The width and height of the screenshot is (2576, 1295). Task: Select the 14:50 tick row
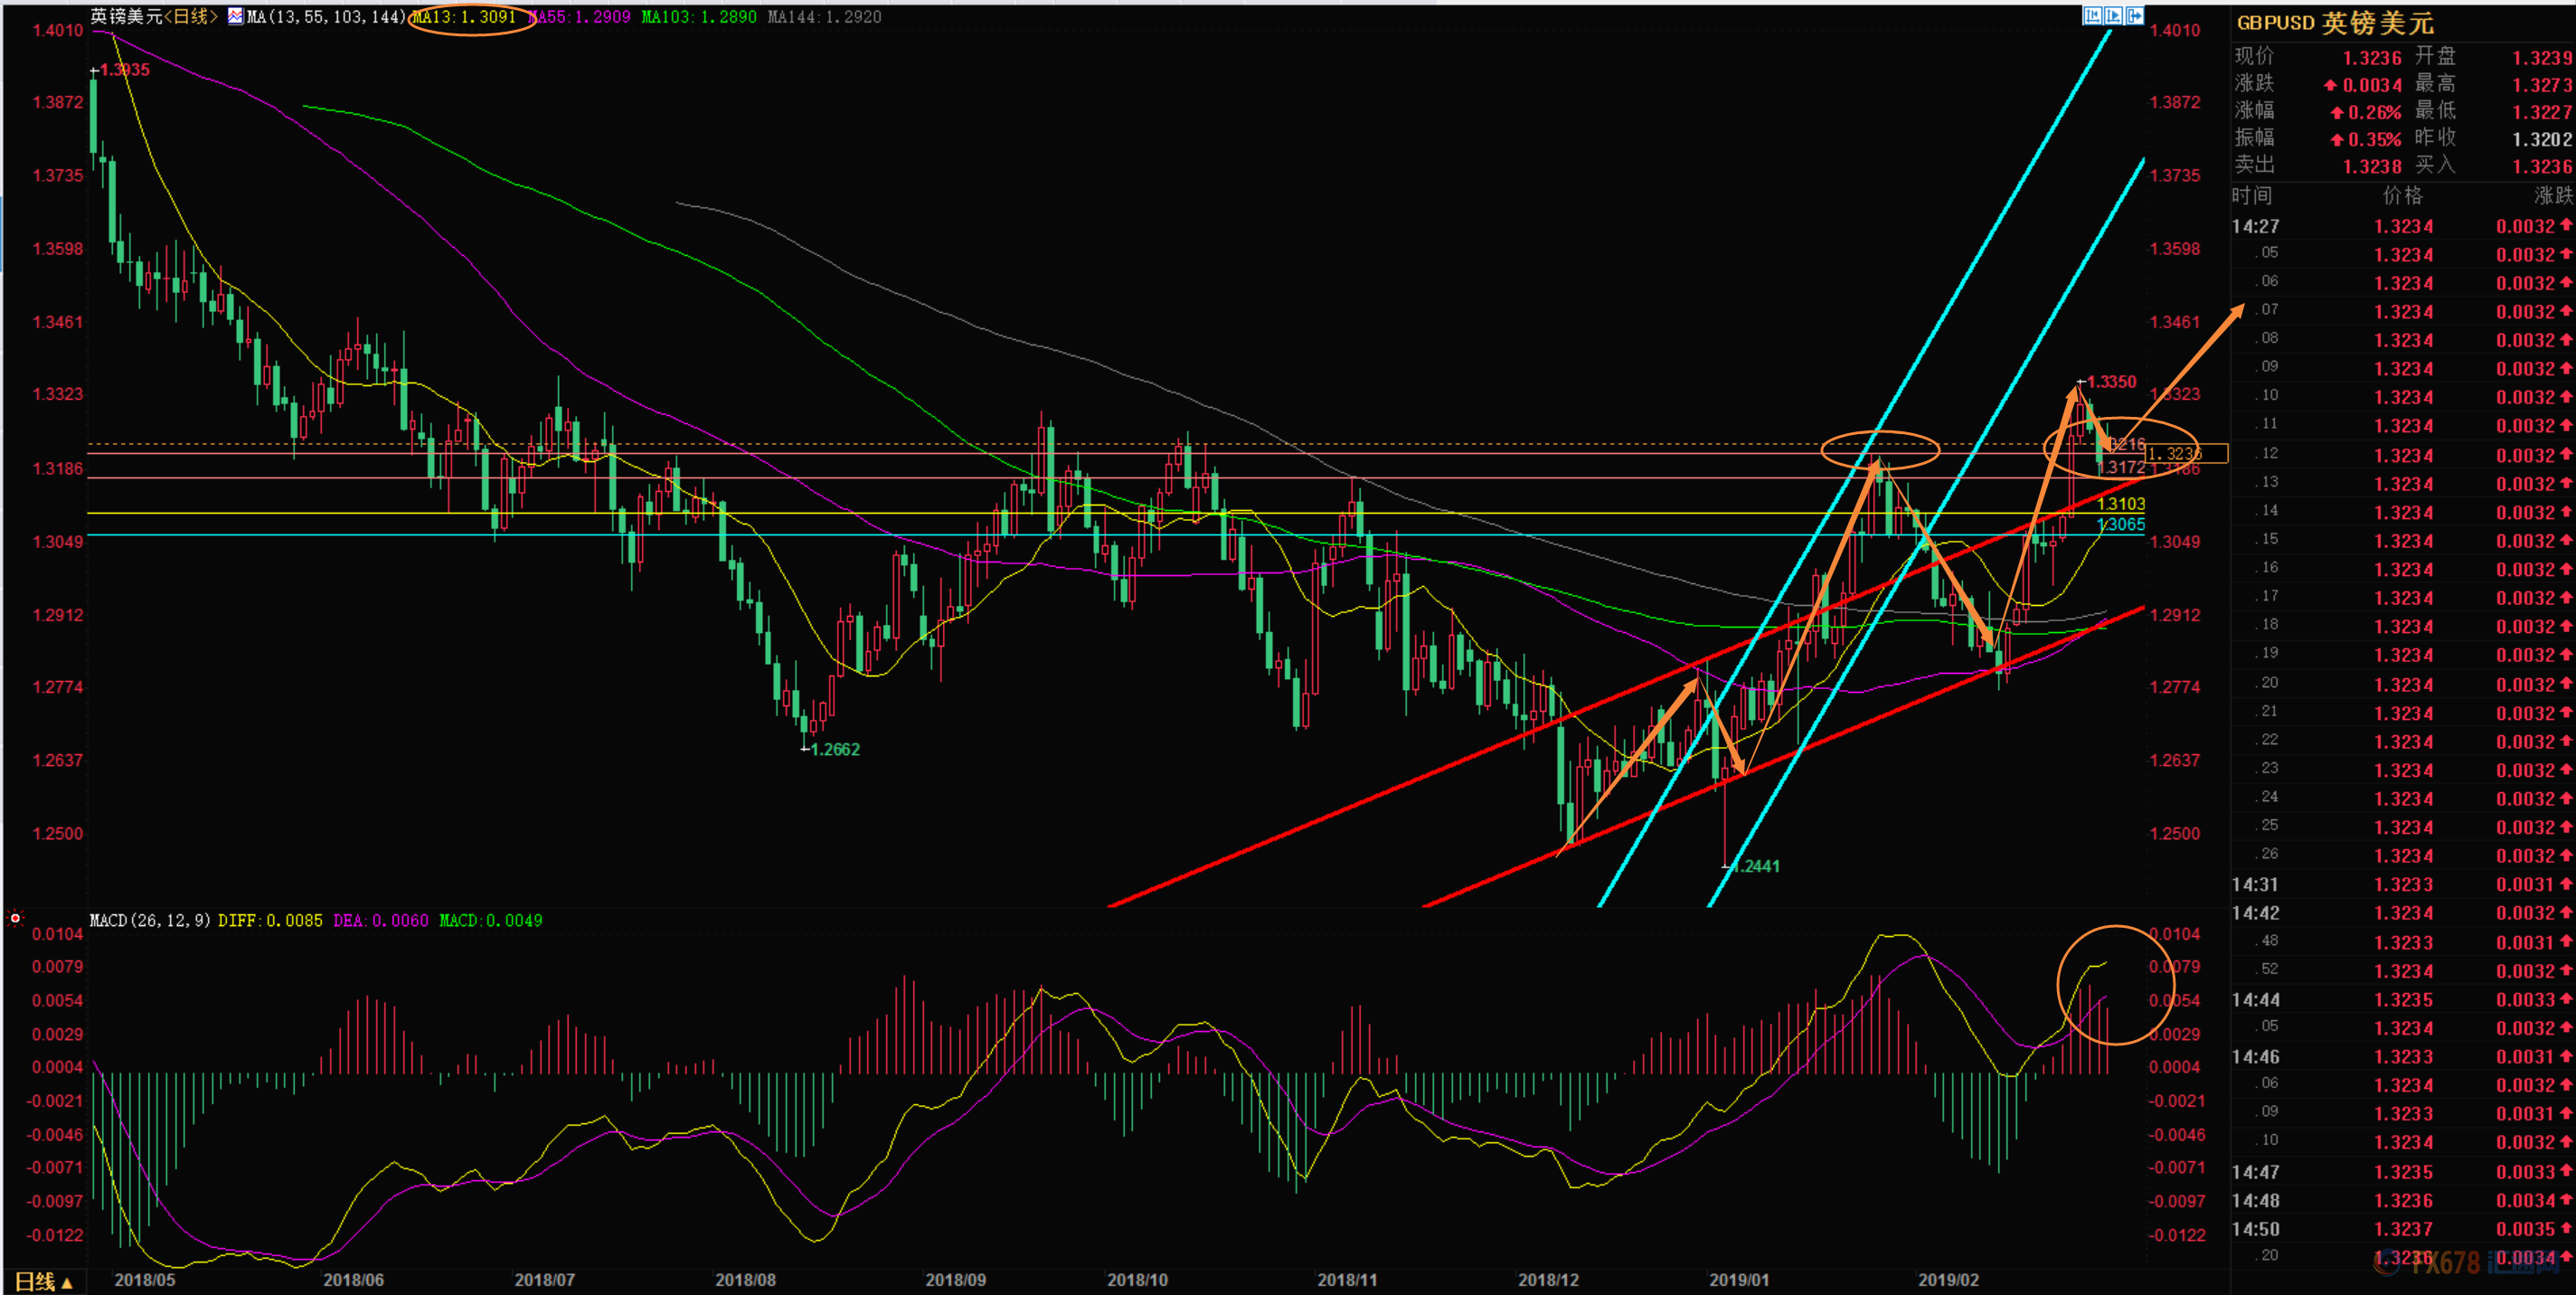tap(2403, 1229)
